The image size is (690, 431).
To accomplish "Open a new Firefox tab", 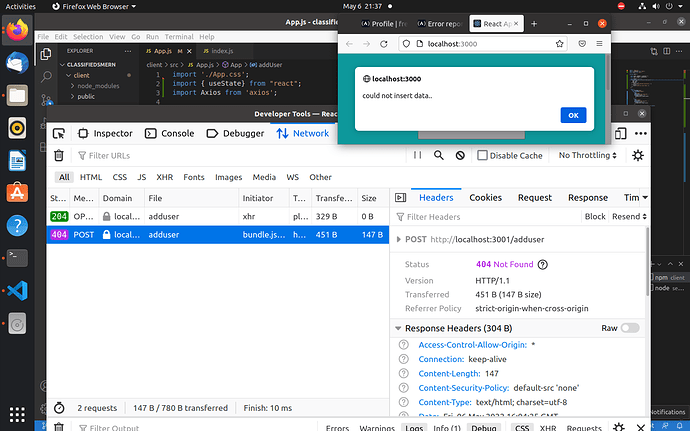I will (534, 24).
